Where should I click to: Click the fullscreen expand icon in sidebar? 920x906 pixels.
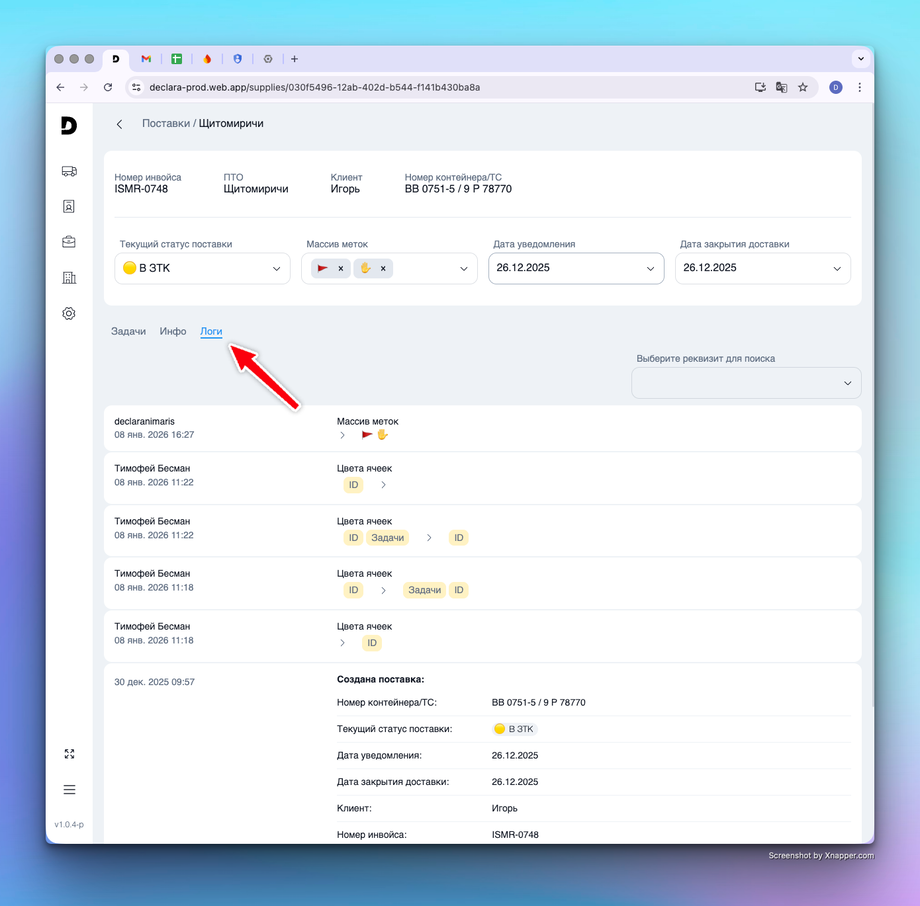(69, 754)
